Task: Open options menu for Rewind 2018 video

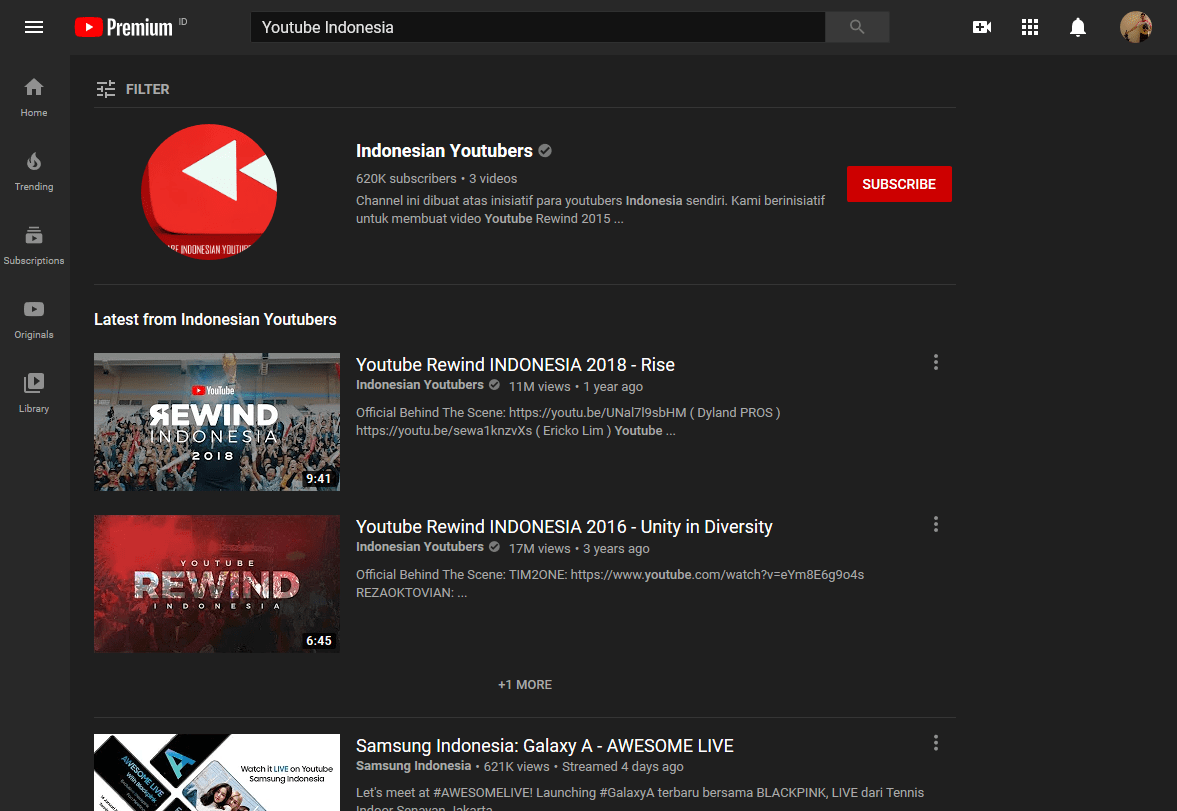Action: [x=935, y=362]
